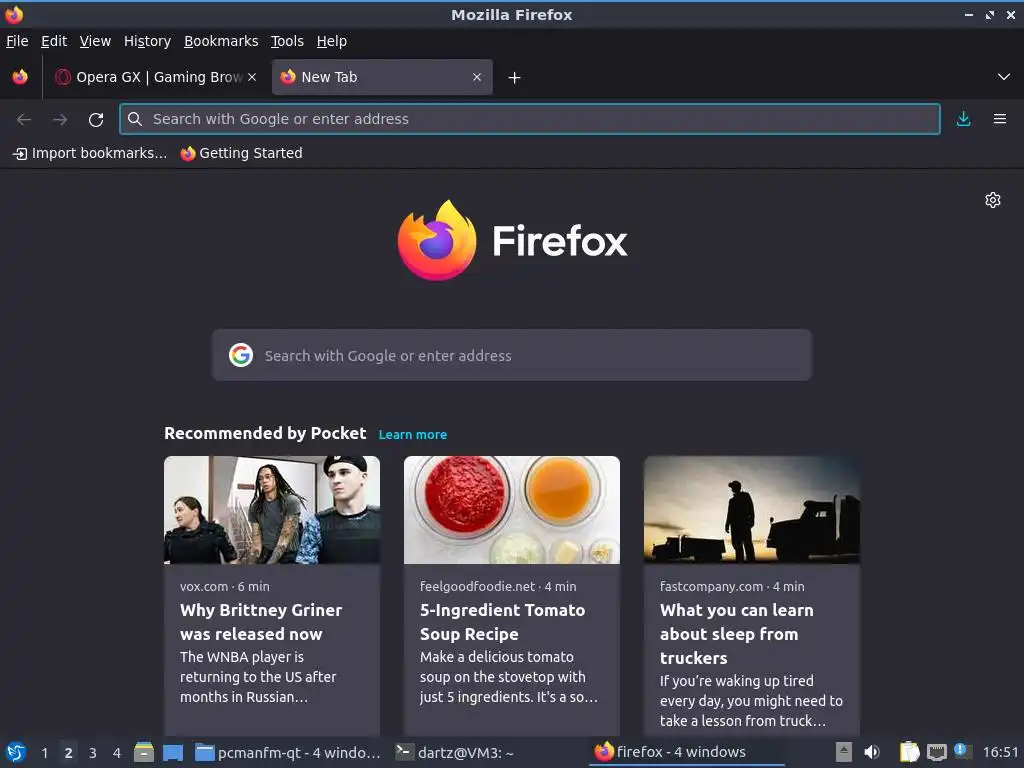Image resolution: width=1024 pixels, height=768 pixels.
Task: Click 'What you can learn about sleep from truckers'
Action: [x=737, y=633]
